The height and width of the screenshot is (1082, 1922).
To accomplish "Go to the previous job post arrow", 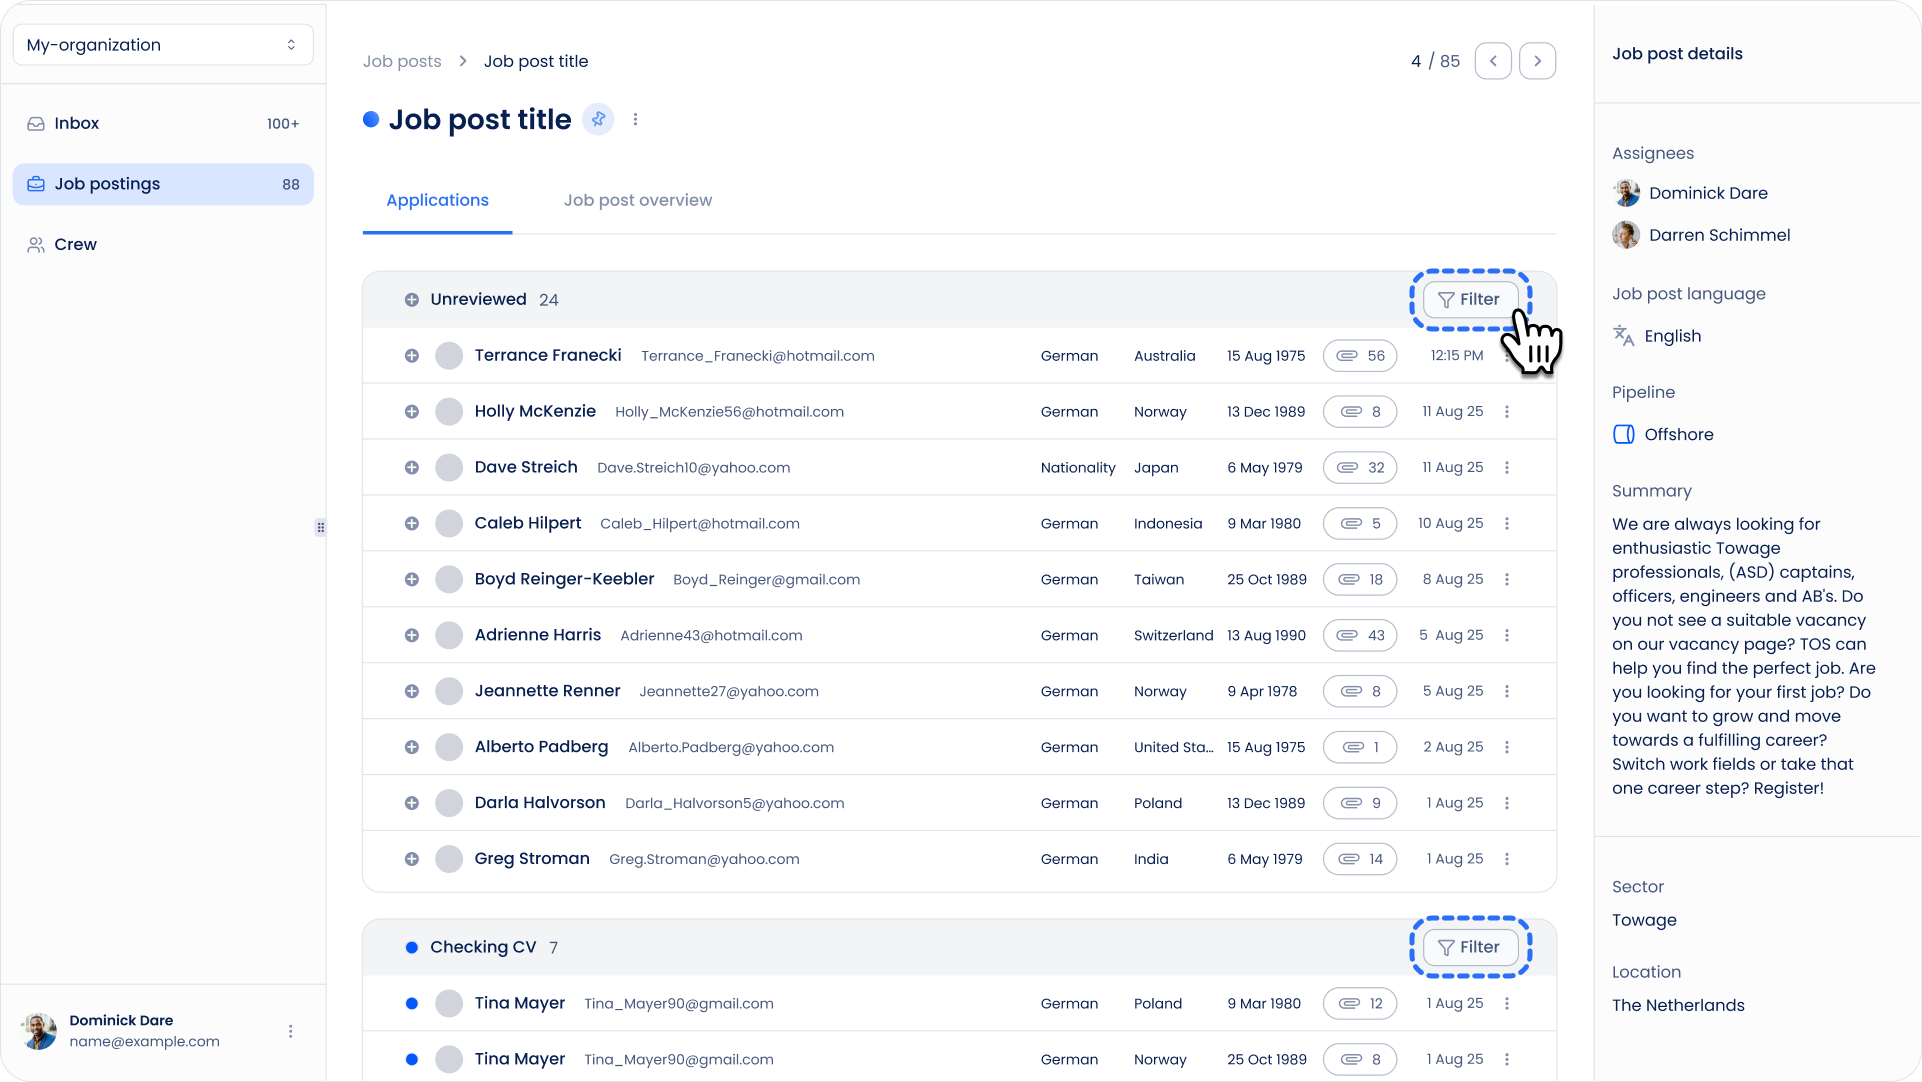I will click(x=1493, y=61).
